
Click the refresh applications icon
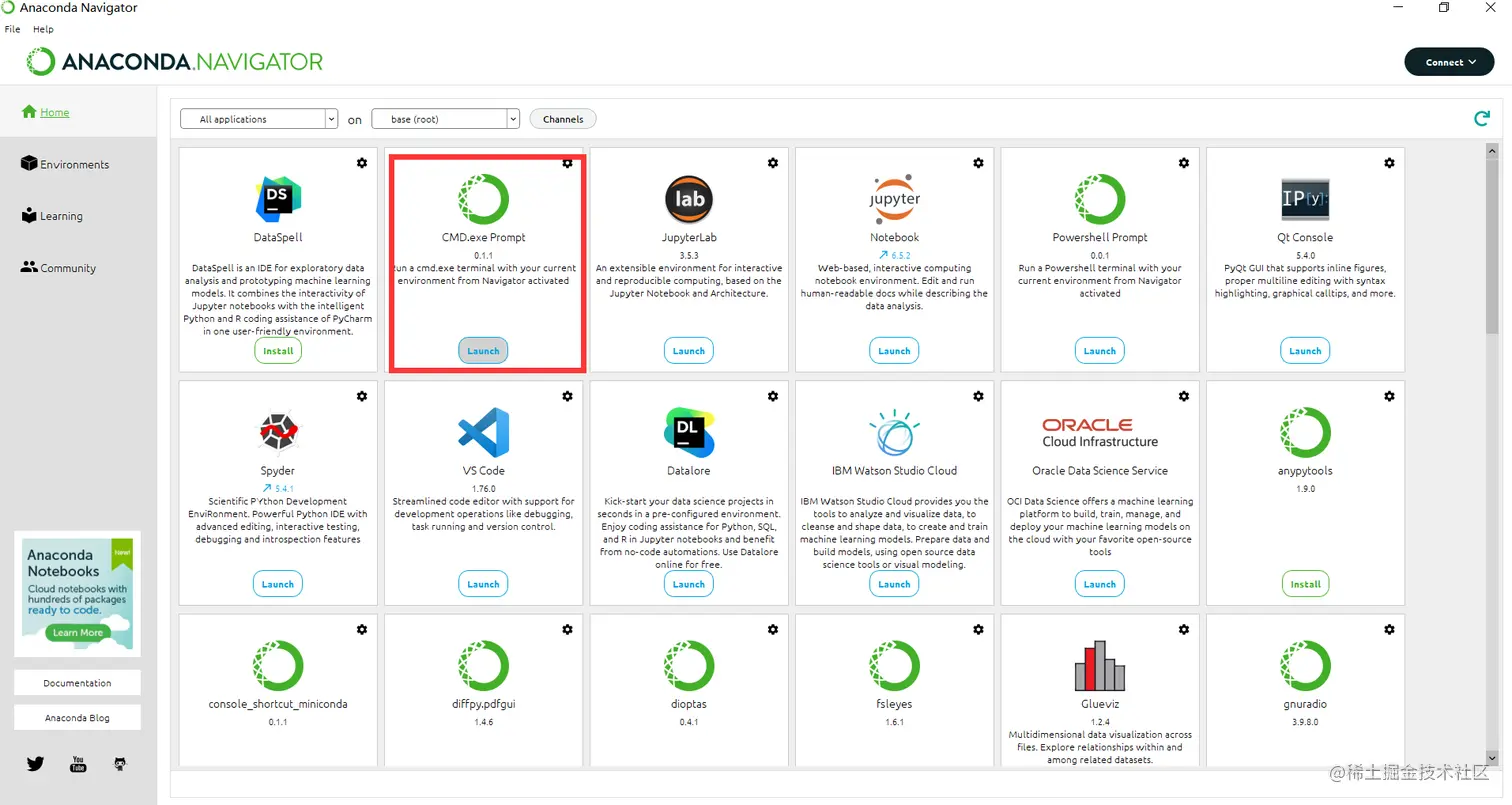[1482, 119]
